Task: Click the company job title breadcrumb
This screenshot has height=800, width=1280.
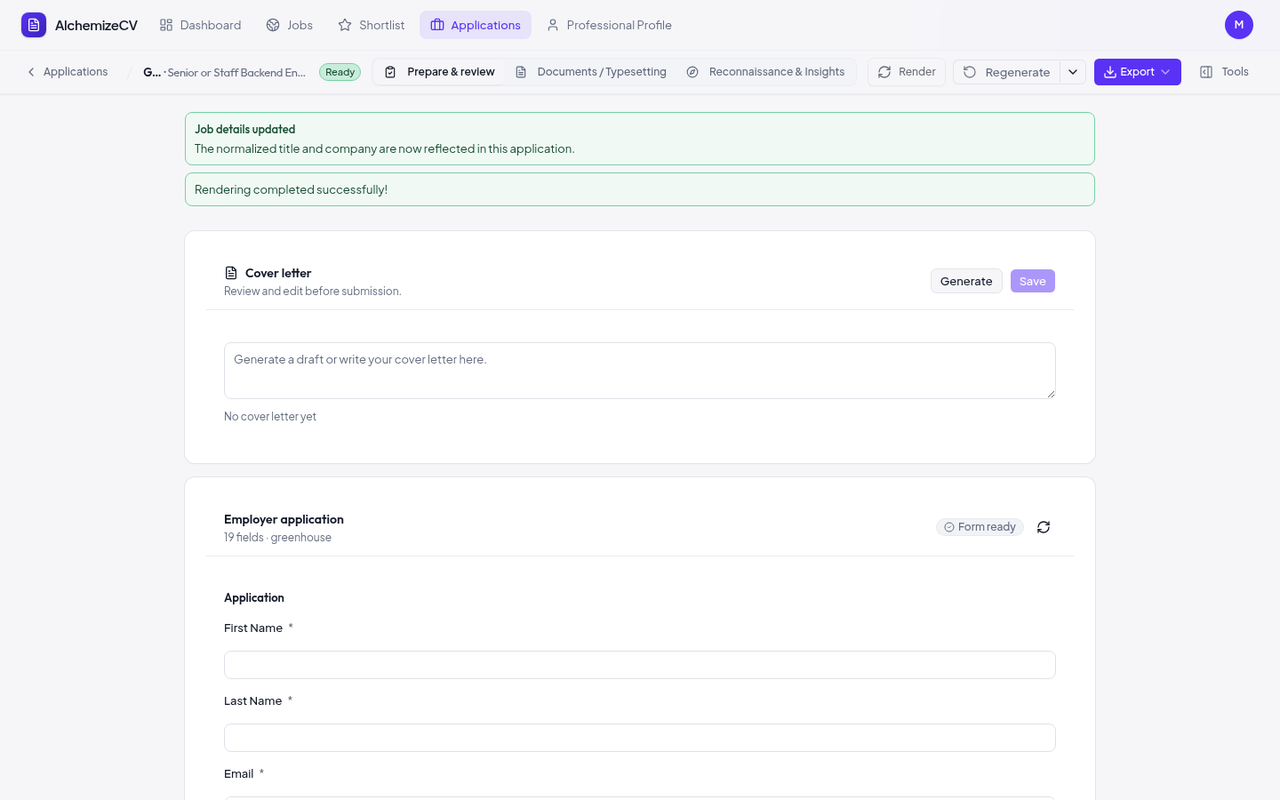Action: tap(224, 72)
